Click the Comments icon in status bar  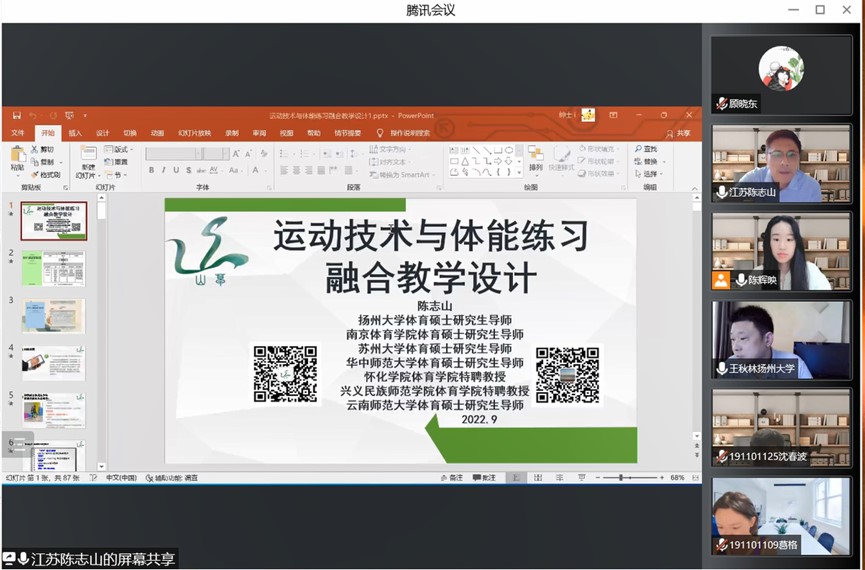[x=484, y=478]
